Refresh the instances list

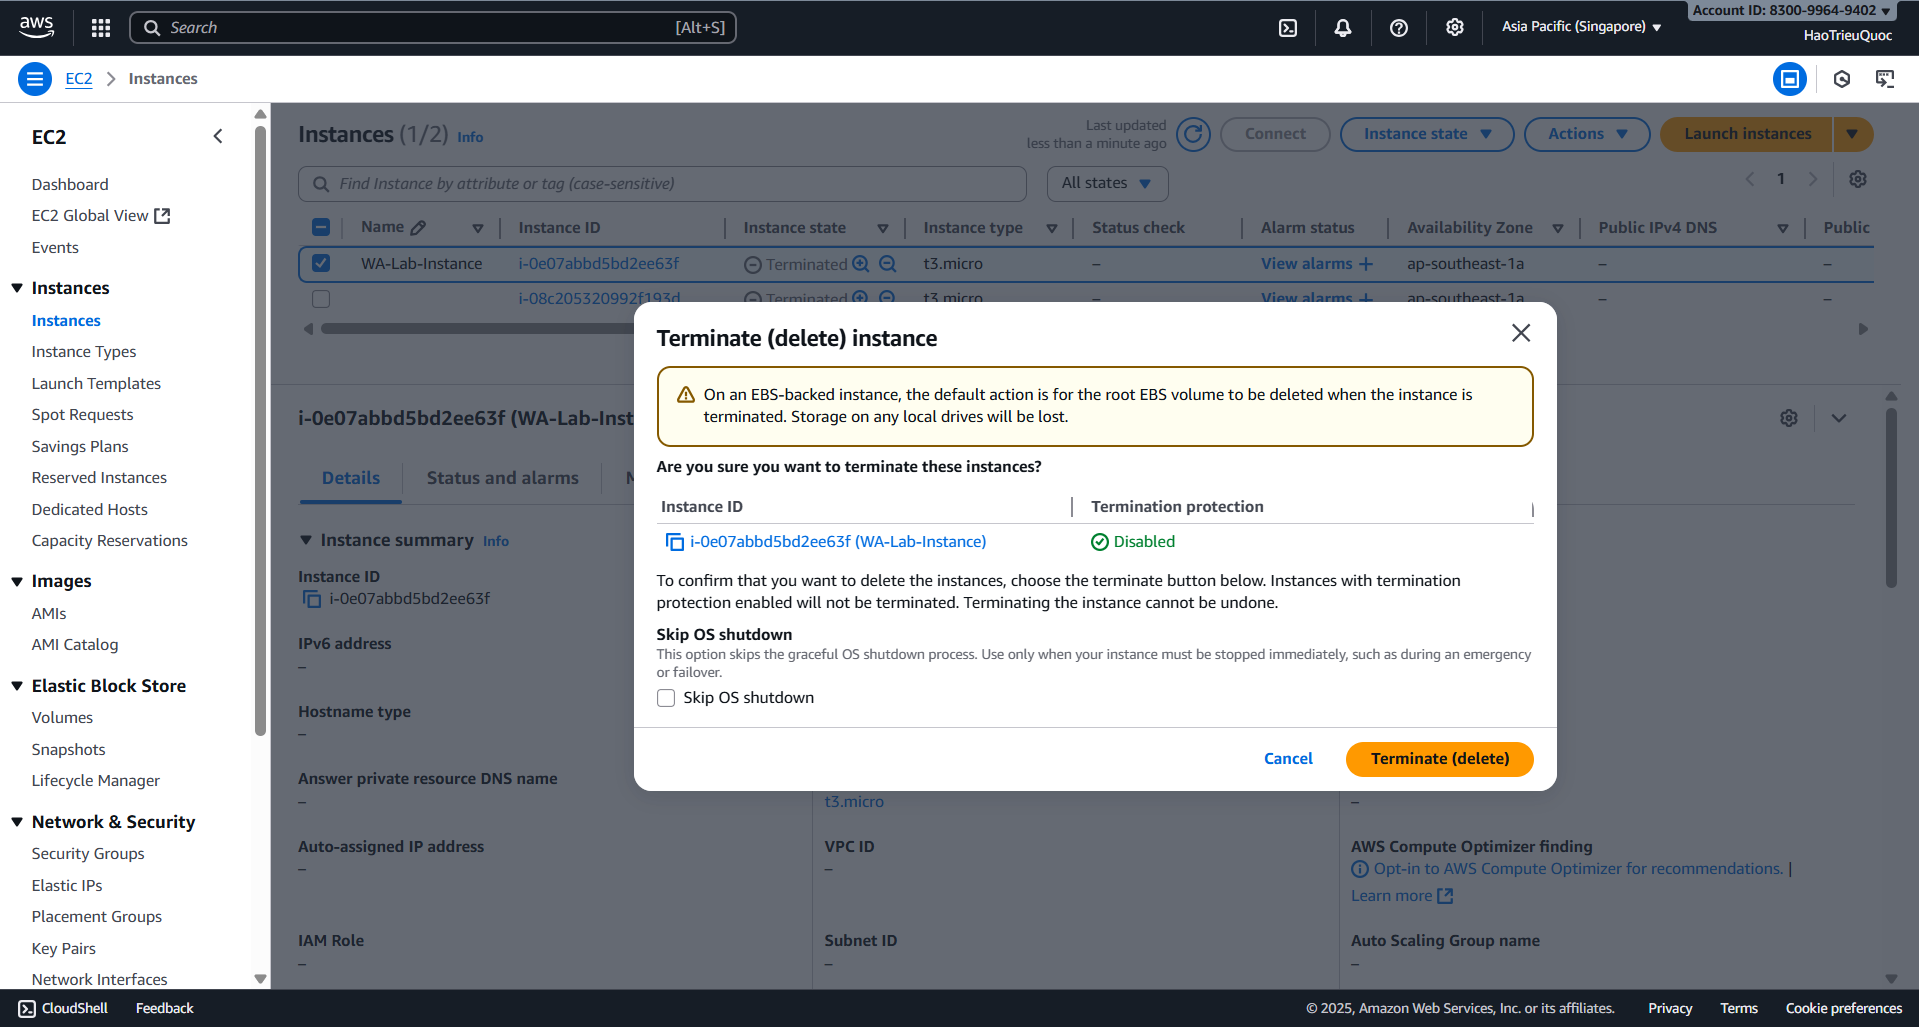tap(1192, 134)
